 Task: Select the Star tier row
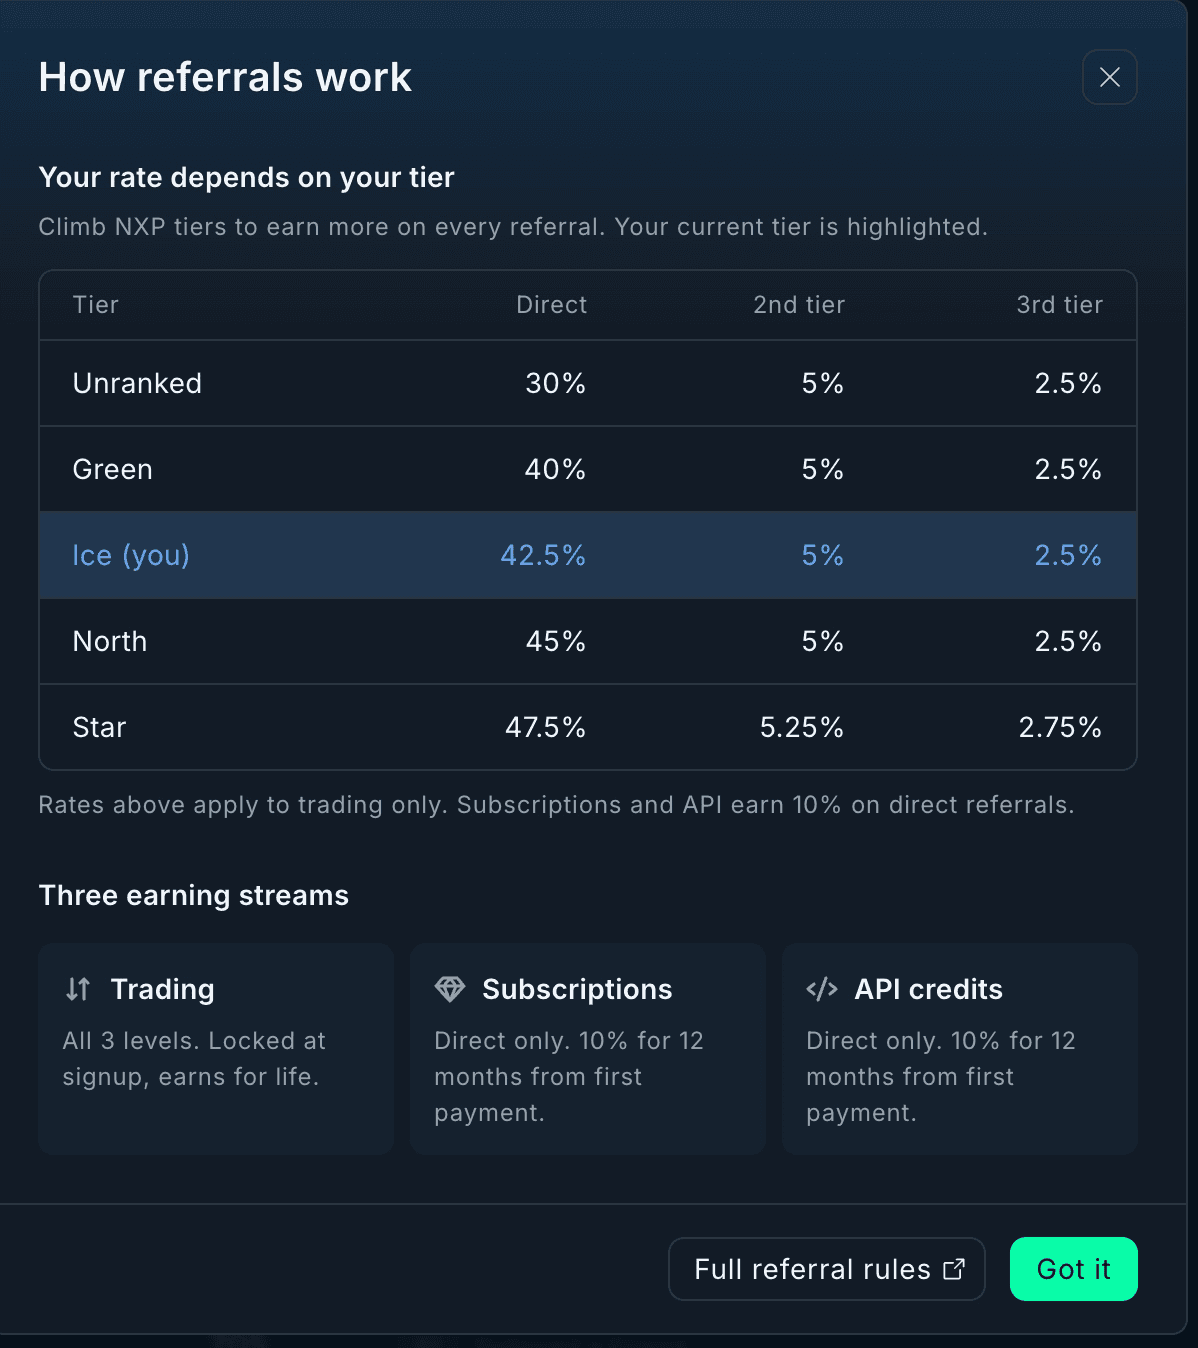[x=588, y=727]
